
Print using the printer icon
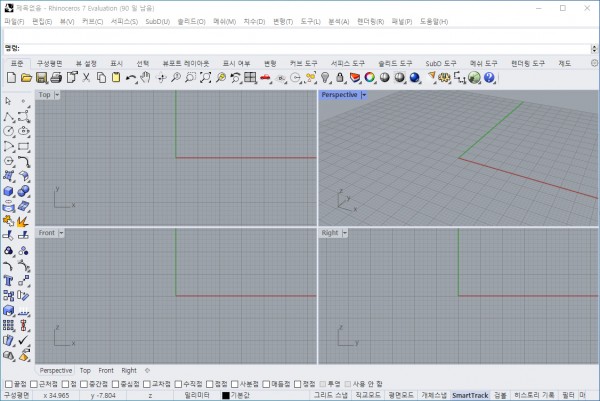[x=56, y=78]
